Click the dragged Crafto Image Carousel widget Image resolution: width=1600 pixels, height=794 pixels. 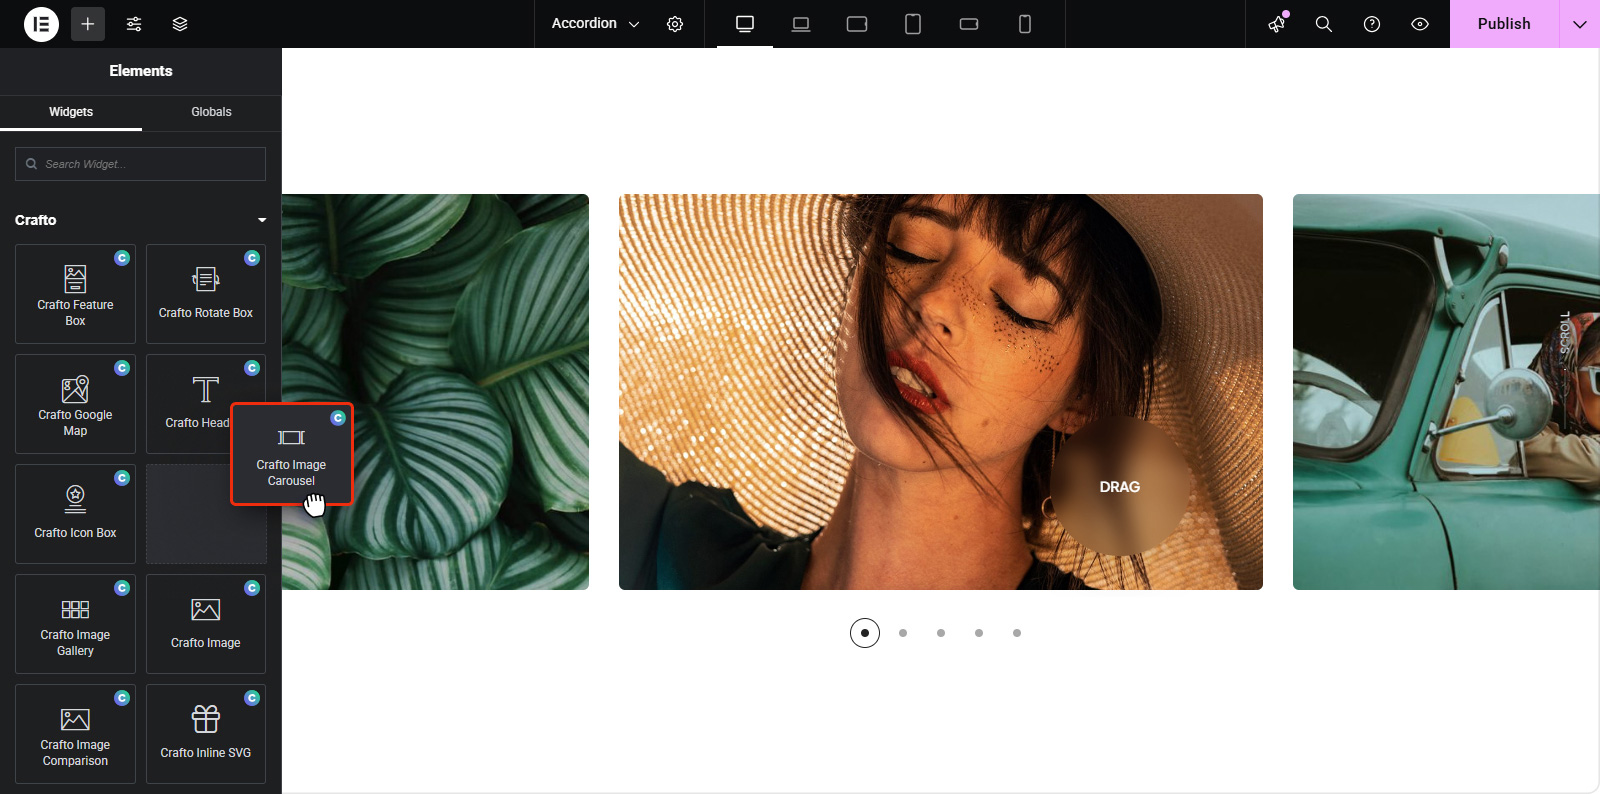tap(292, 454)
